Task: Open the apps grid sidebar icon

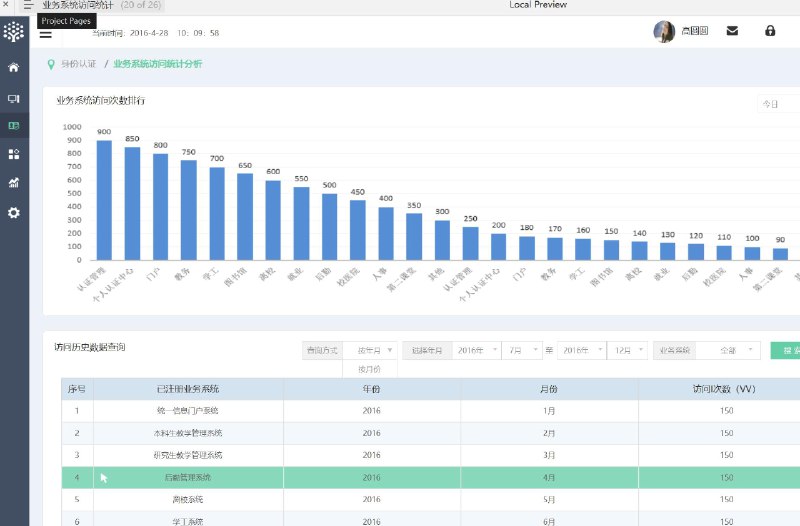Action: point(14,154)
